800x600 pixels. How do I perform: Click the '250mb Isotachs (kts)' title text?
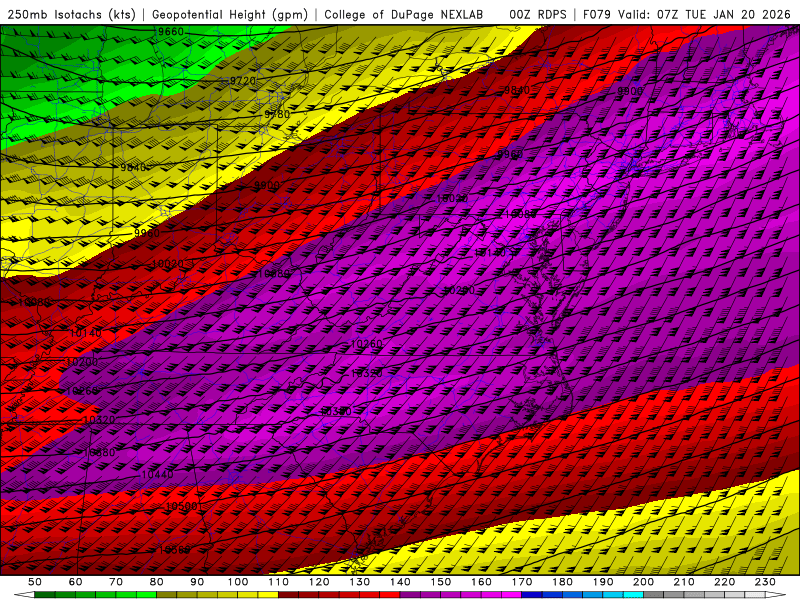coord(72,14)
